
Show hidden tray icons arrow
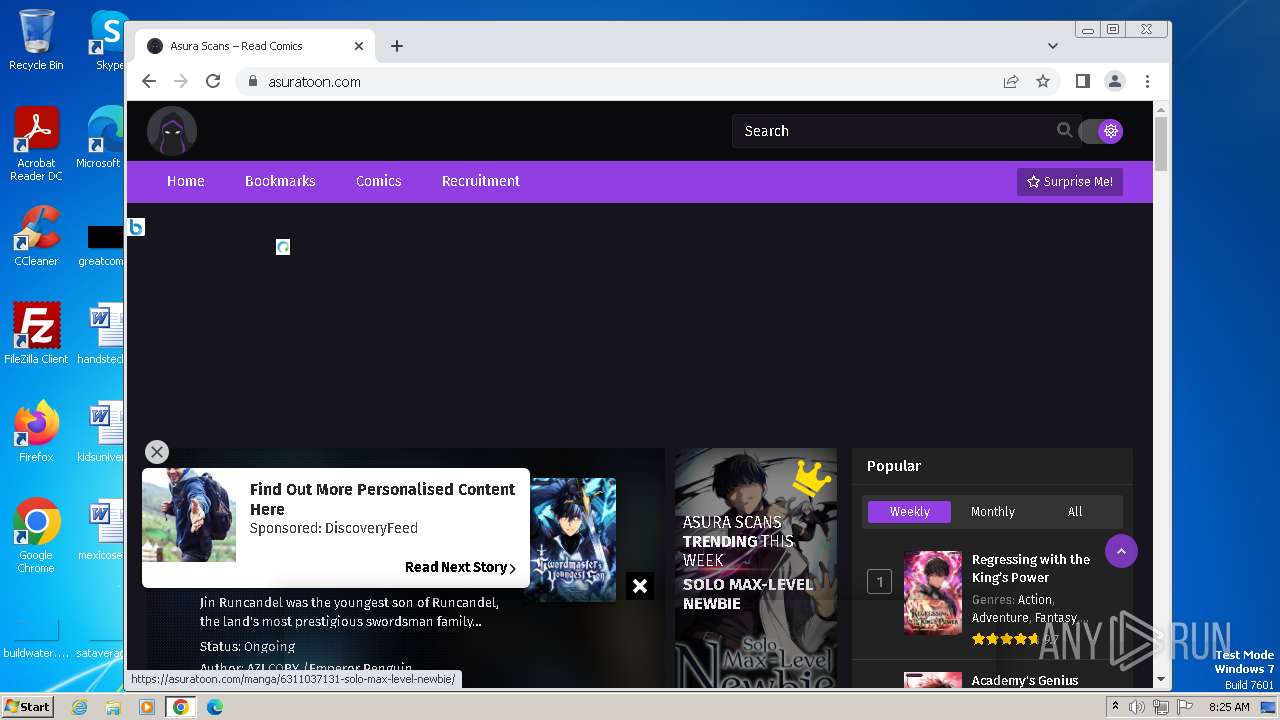pos(1115,707)
